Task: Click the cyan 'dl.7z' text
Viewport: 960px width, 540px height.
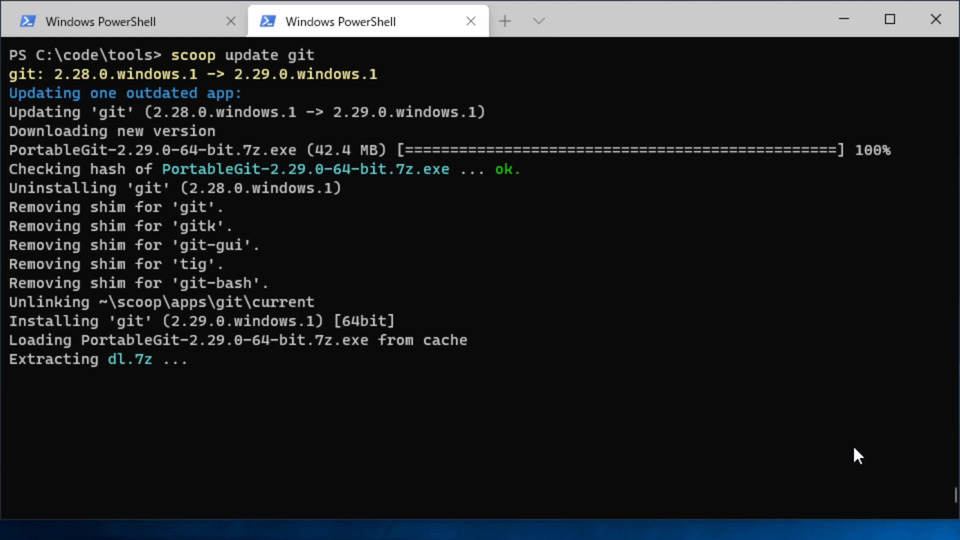Action: [x=130, y=359]
